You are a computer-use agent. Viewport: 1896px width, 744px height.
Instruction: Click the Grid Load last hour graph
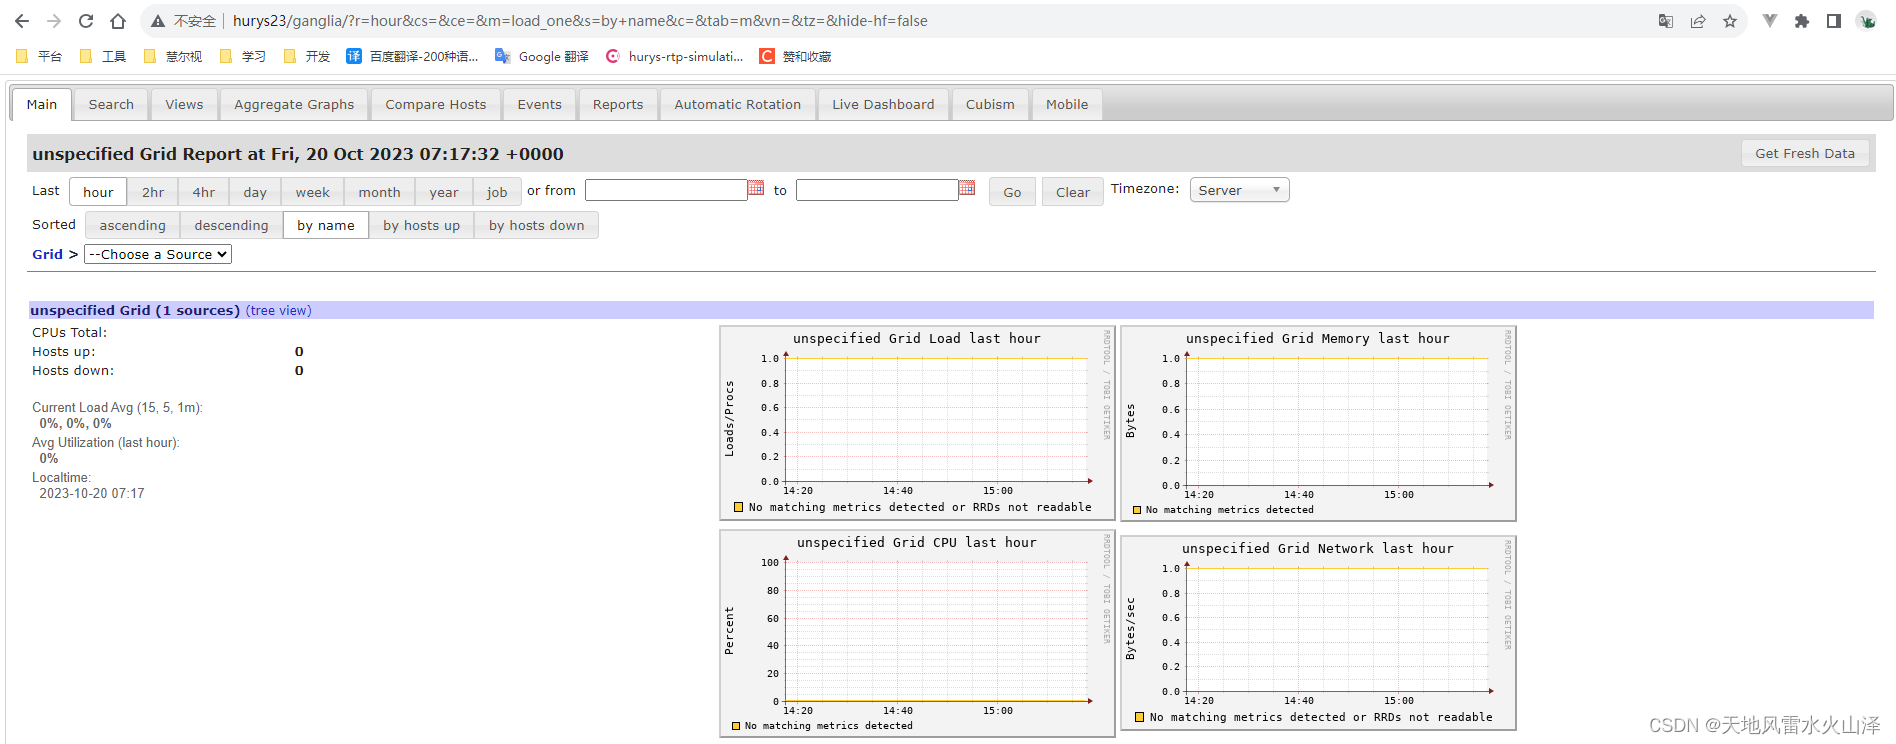(x=917, y=423)
